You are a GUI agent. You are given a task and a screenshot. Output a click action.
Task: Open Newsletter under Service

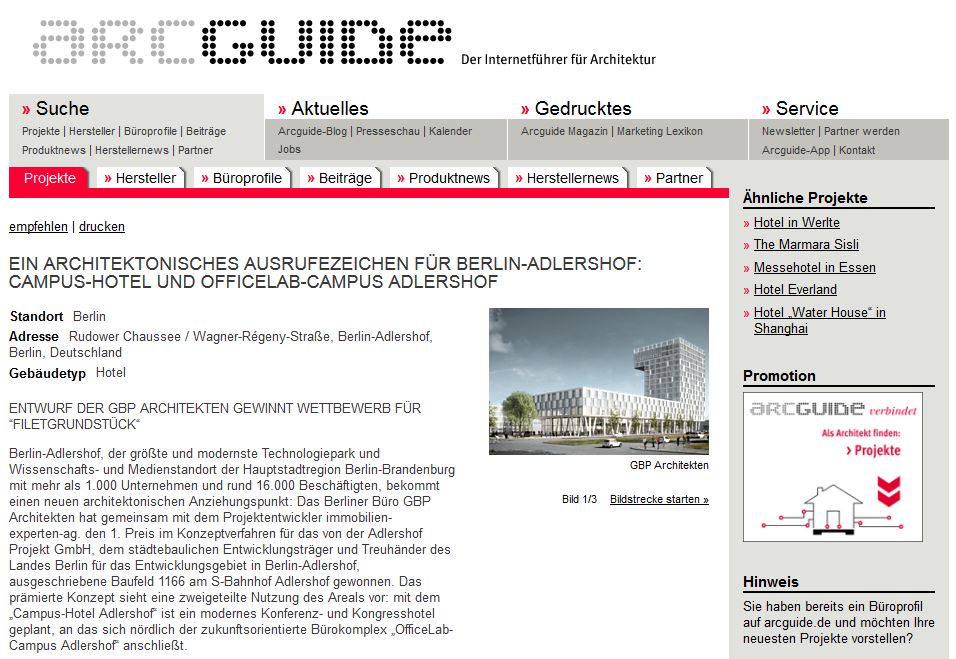(x=788, y=131)
